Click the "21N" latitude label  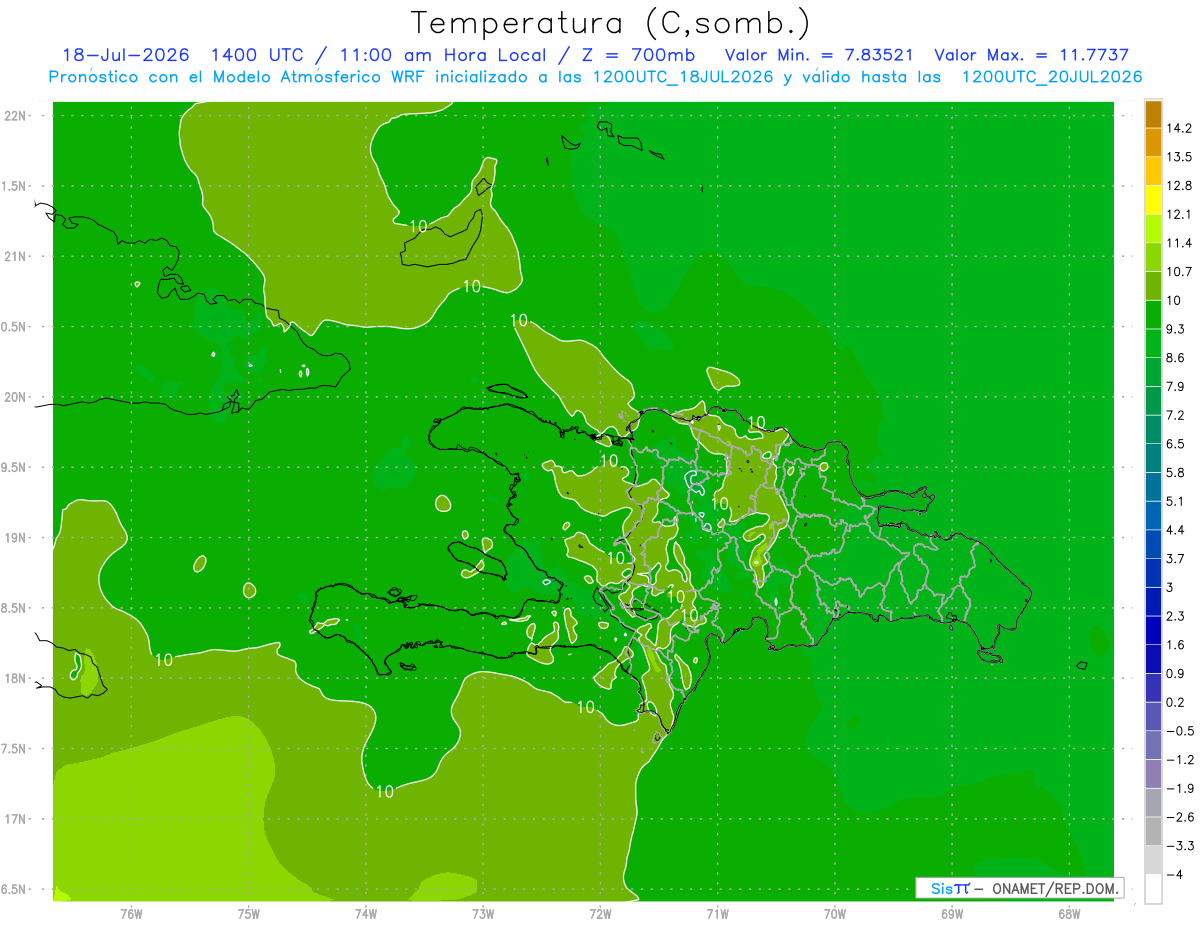click(x=15, y=257)
